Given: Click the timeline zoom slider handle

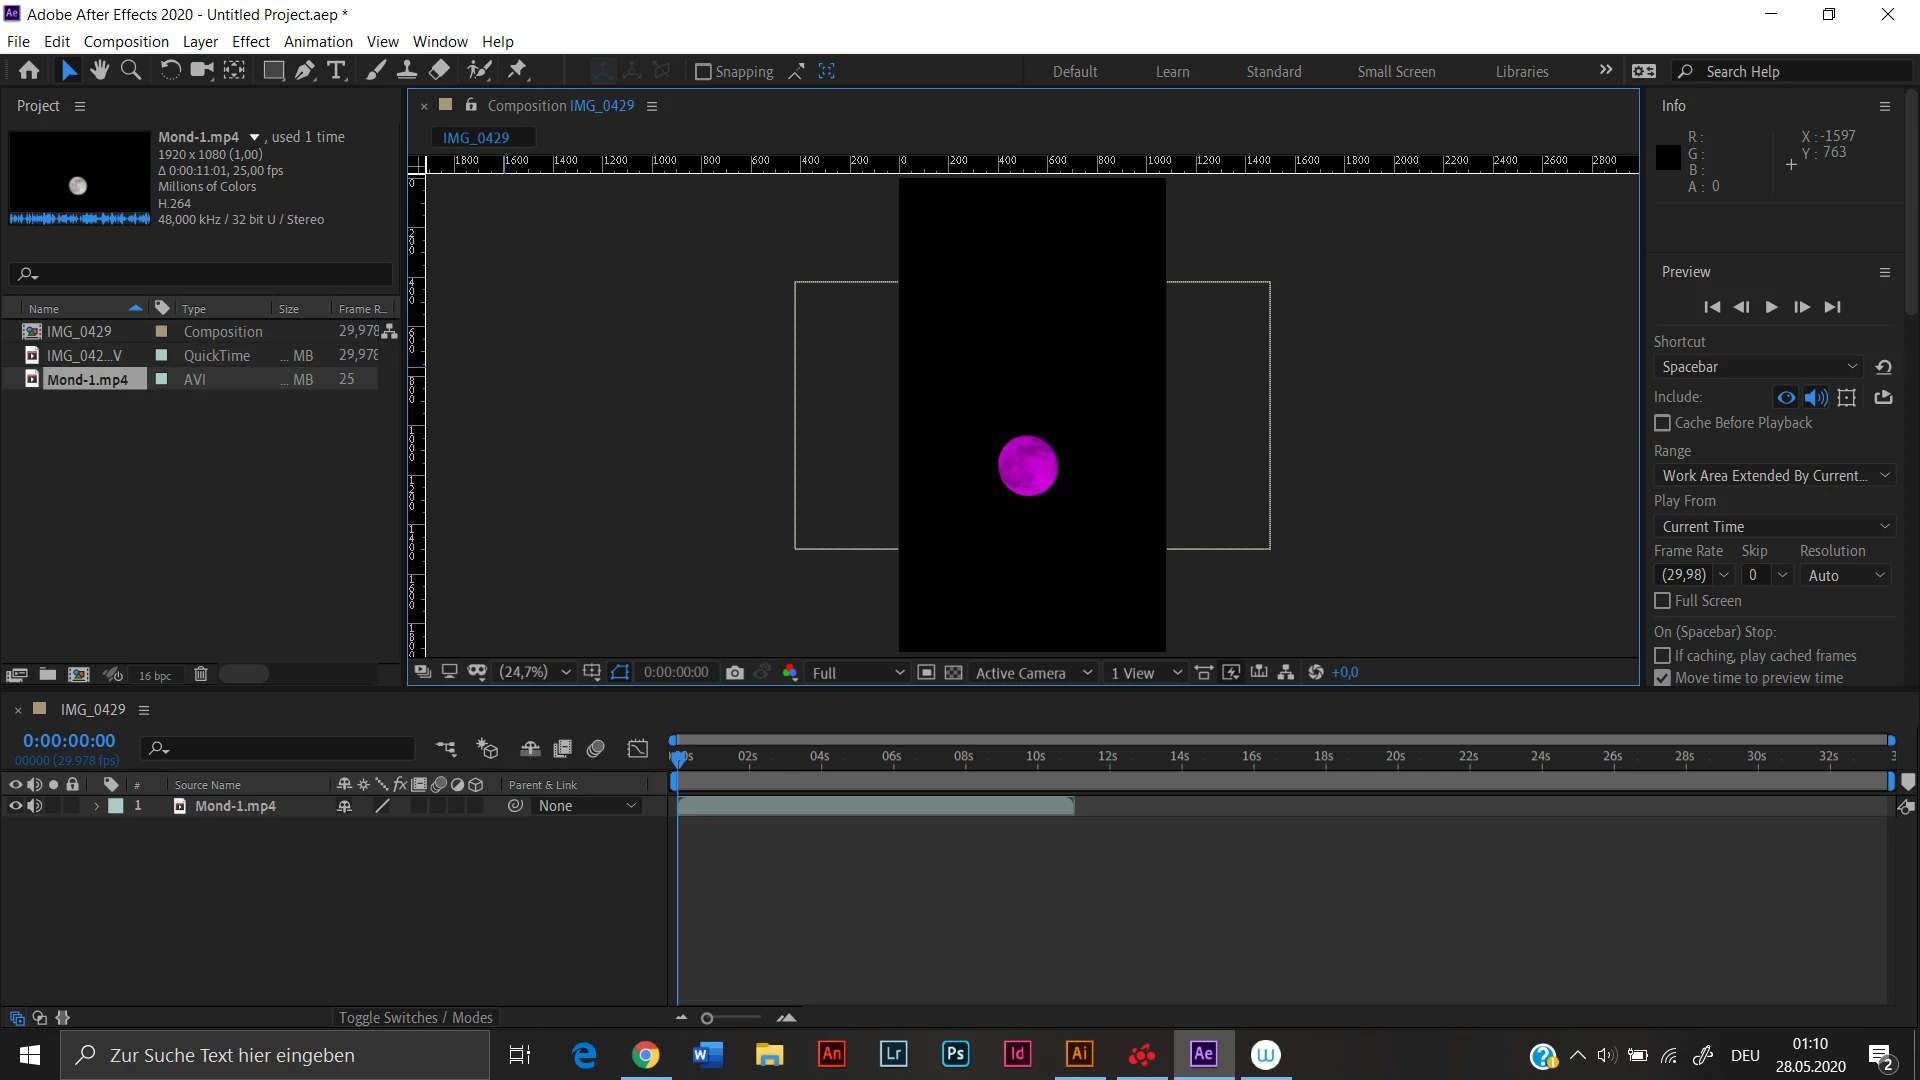Looking at the screenshot, I should coord(707,1018).
